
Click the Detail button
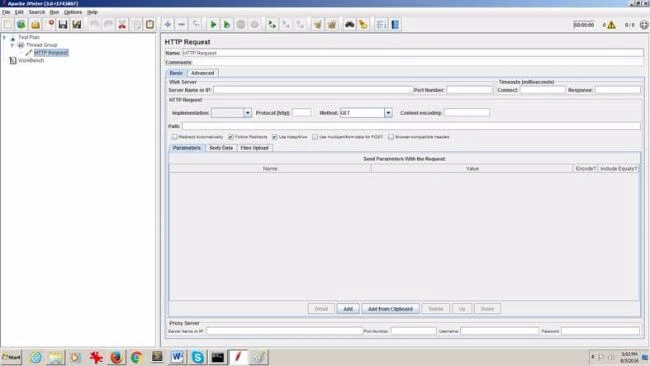[x=321, y=309]
